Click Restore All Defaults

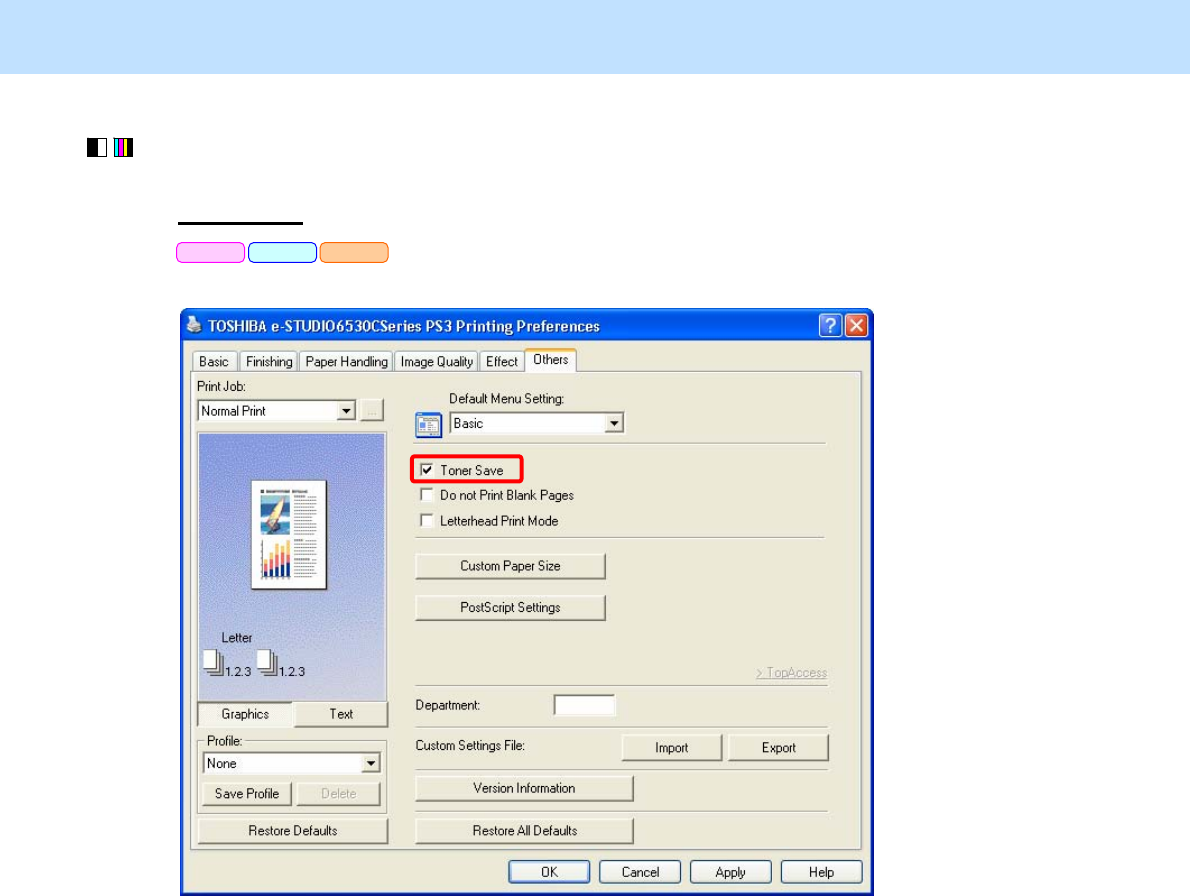click(524, 831)
